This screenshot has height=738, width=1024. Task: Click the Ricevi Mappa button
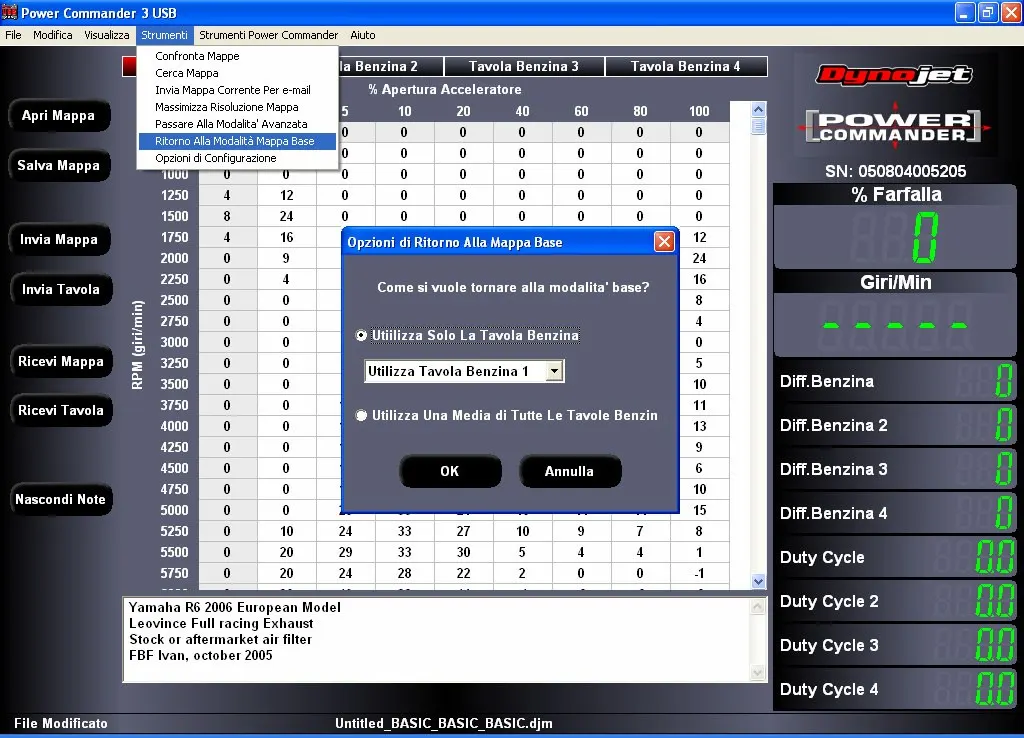coord(61,361)
